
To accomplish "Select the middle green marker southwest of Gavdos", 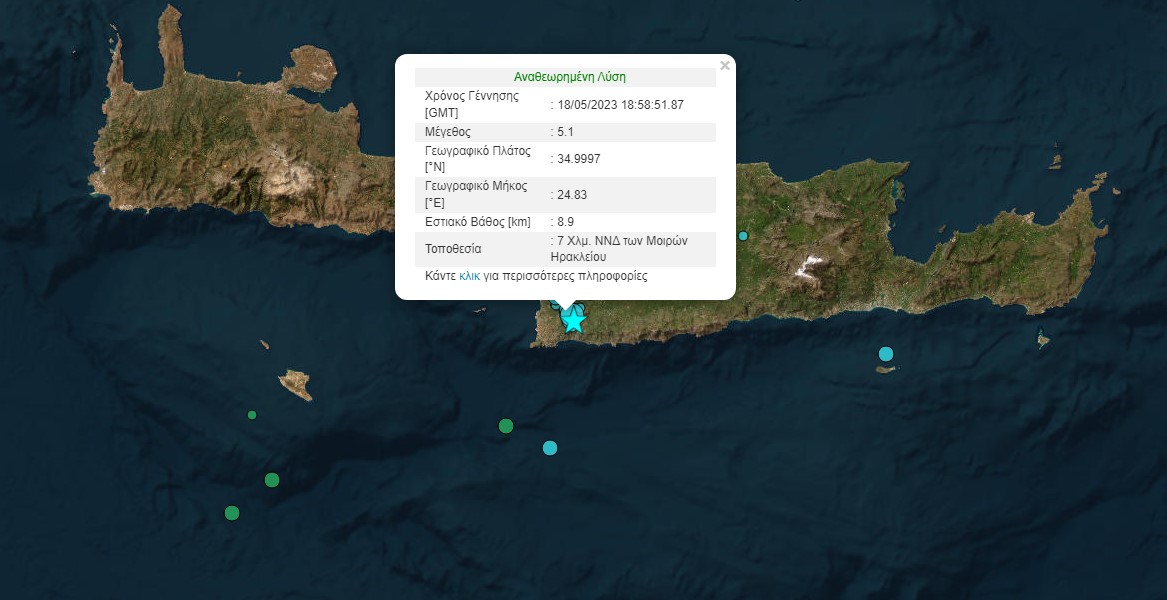I will tap(272, 480).
